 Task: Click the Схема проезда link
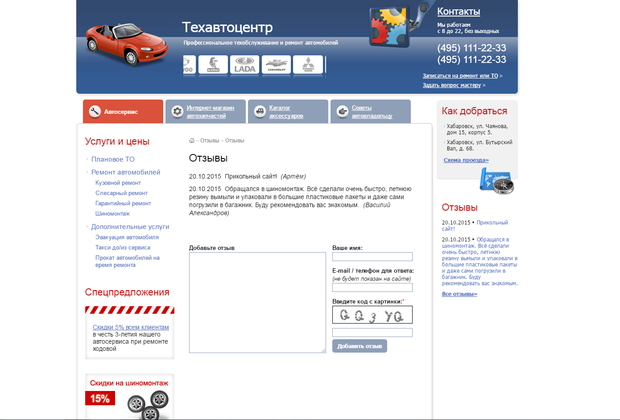tap(466, 160)
